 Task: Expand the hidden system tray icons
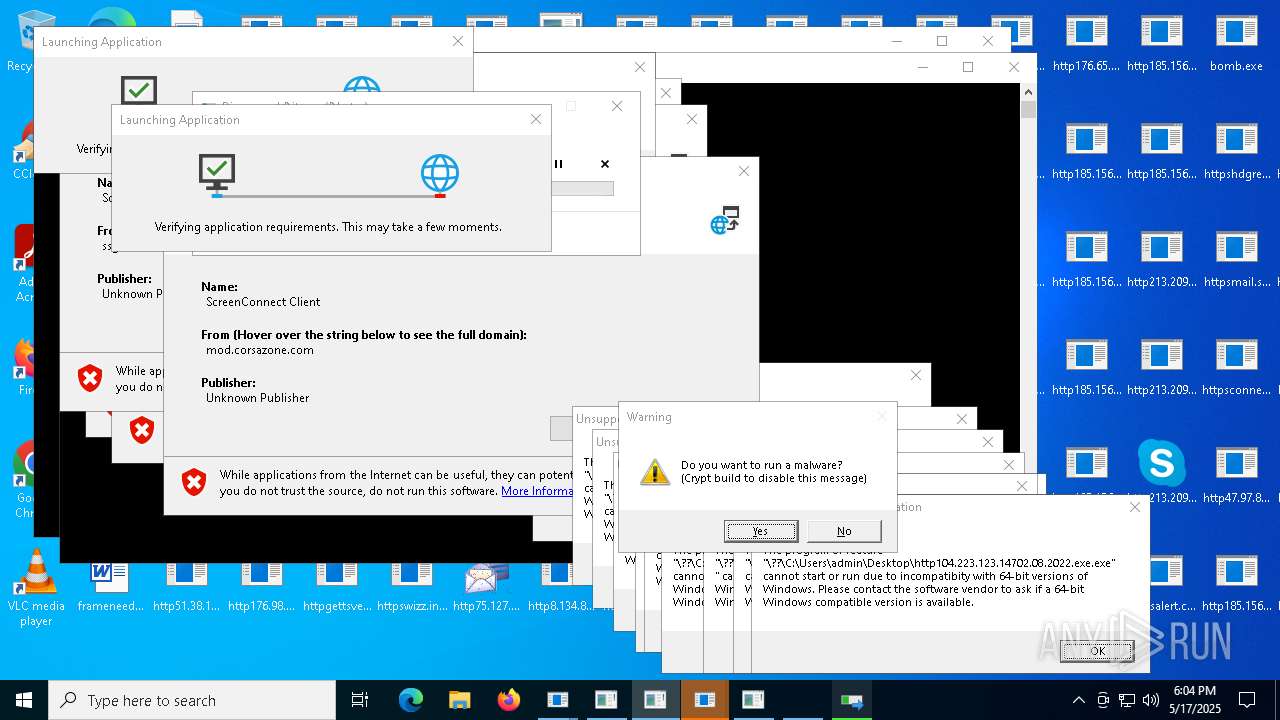[x=1078, y=700]
